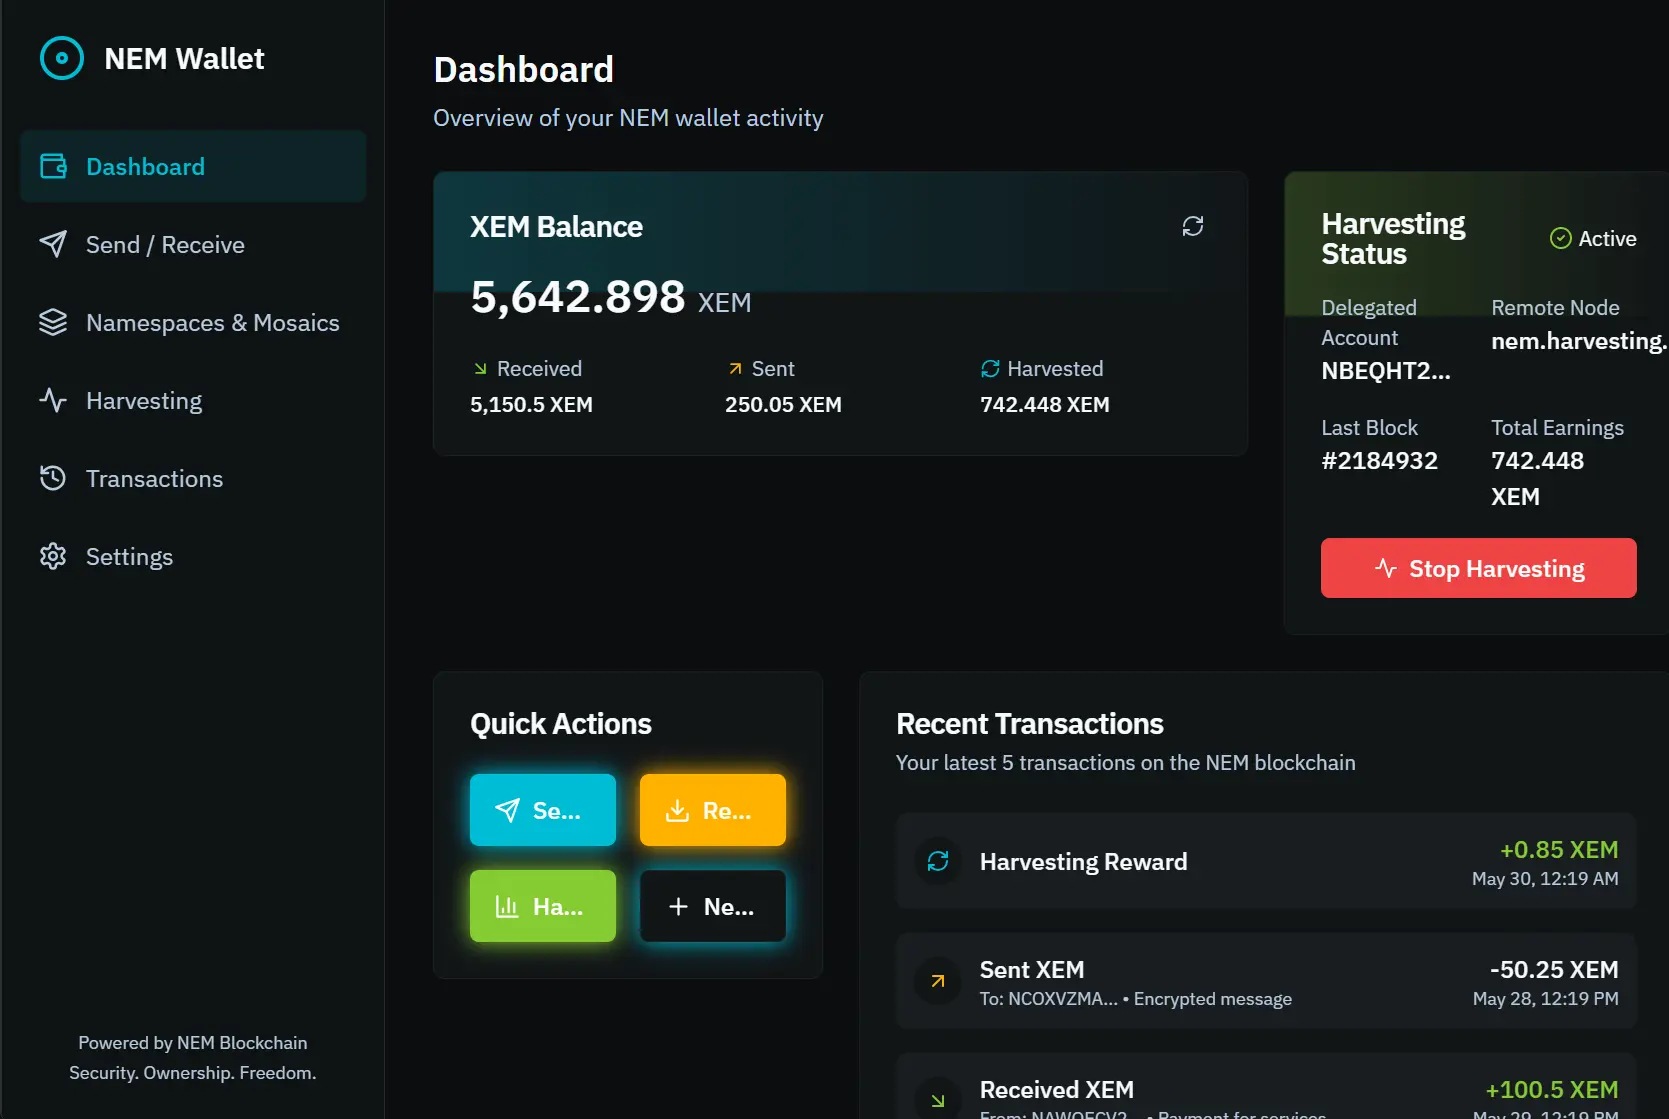Click the Harvested refresh icon in balance card
The width and height of the screenshot is (1669, 1119).
point(990,369)
